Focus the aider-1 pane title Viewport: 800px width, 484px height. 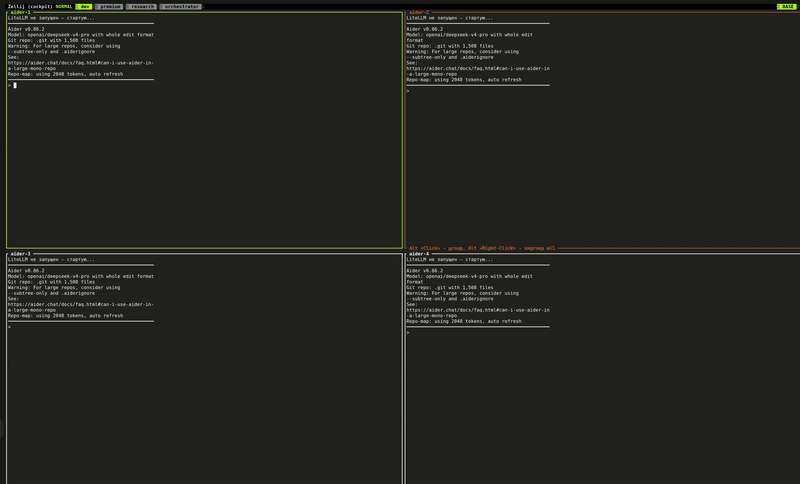tap(20, 12)
